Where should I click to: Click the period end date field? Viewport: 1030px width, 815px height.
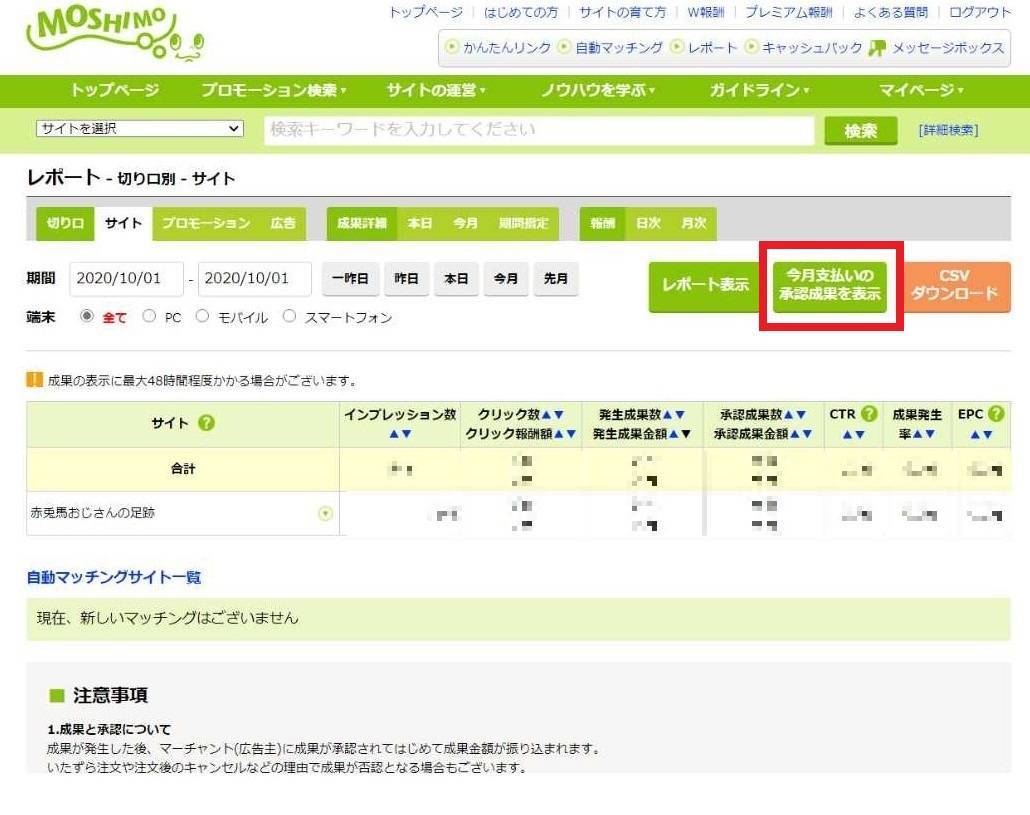(x=254, y=278)
